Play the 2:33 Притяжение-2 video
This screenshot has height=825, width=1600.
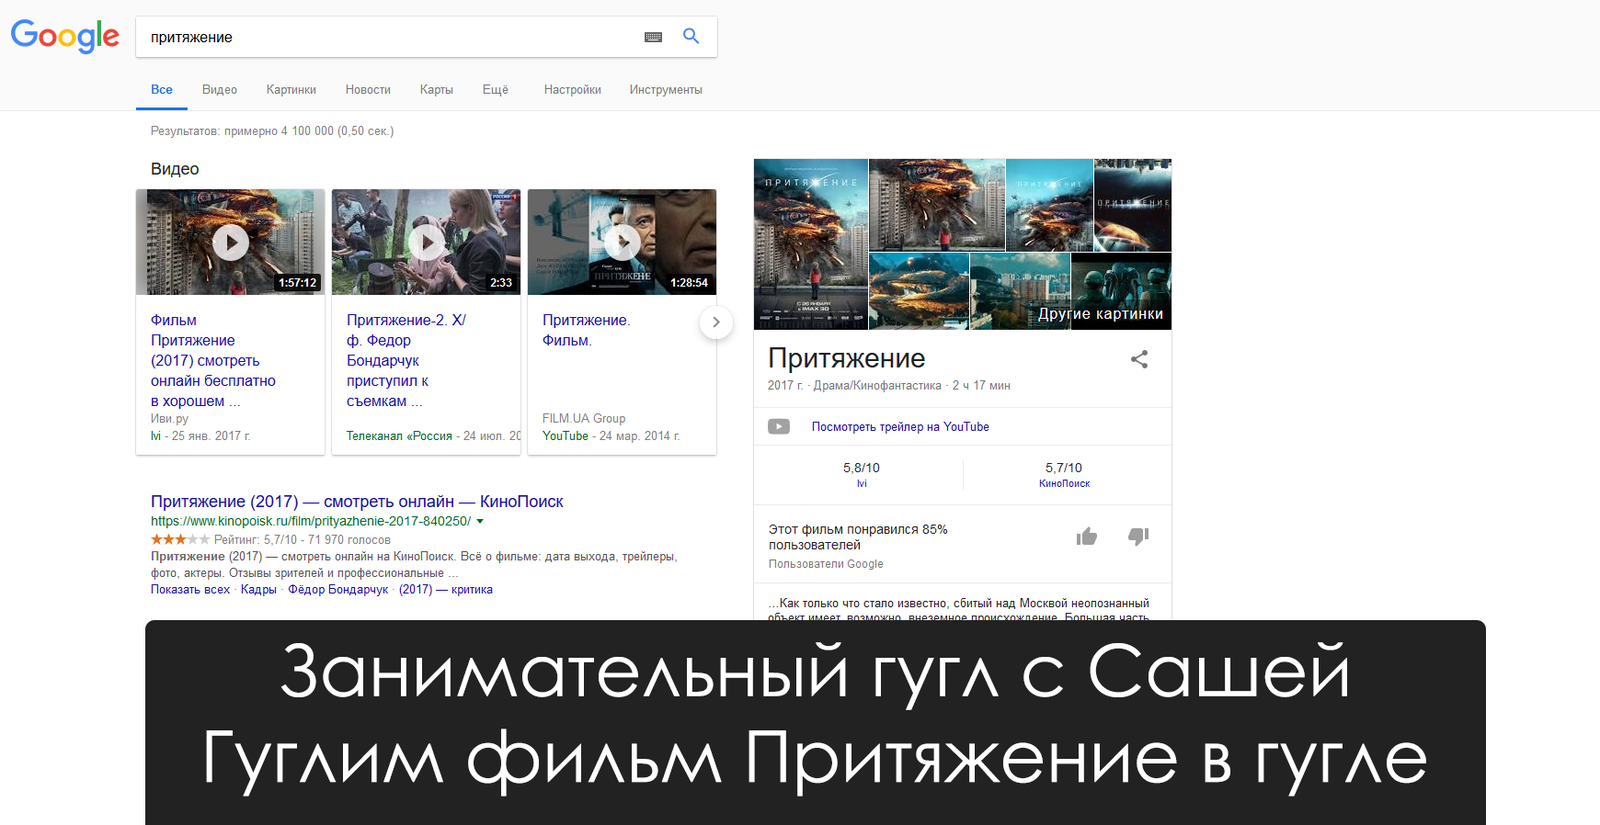[x=426, y=242]
